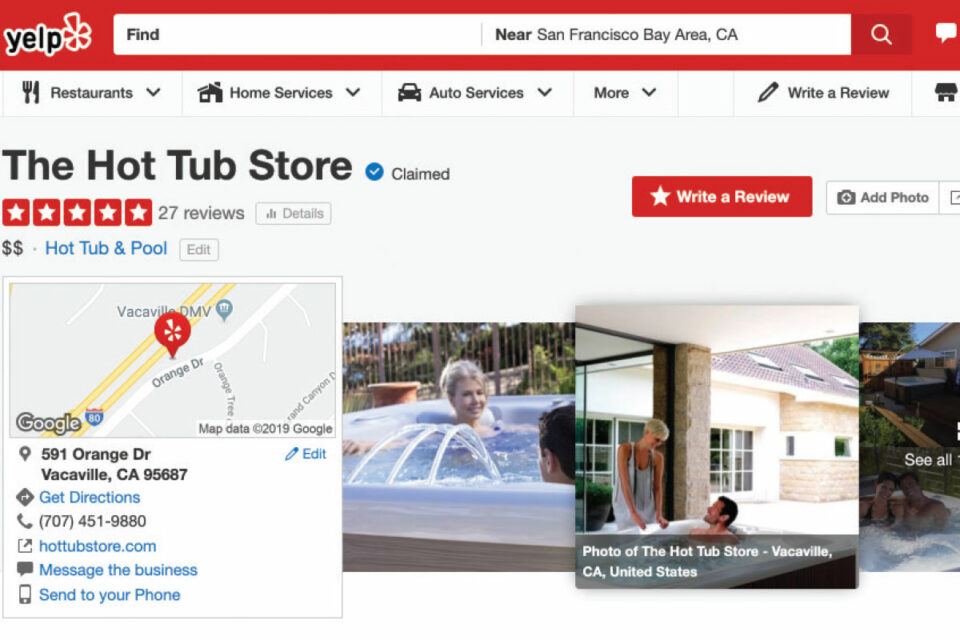
Task: Click the red Write a Review button
Action: click(x=722, y=197)
